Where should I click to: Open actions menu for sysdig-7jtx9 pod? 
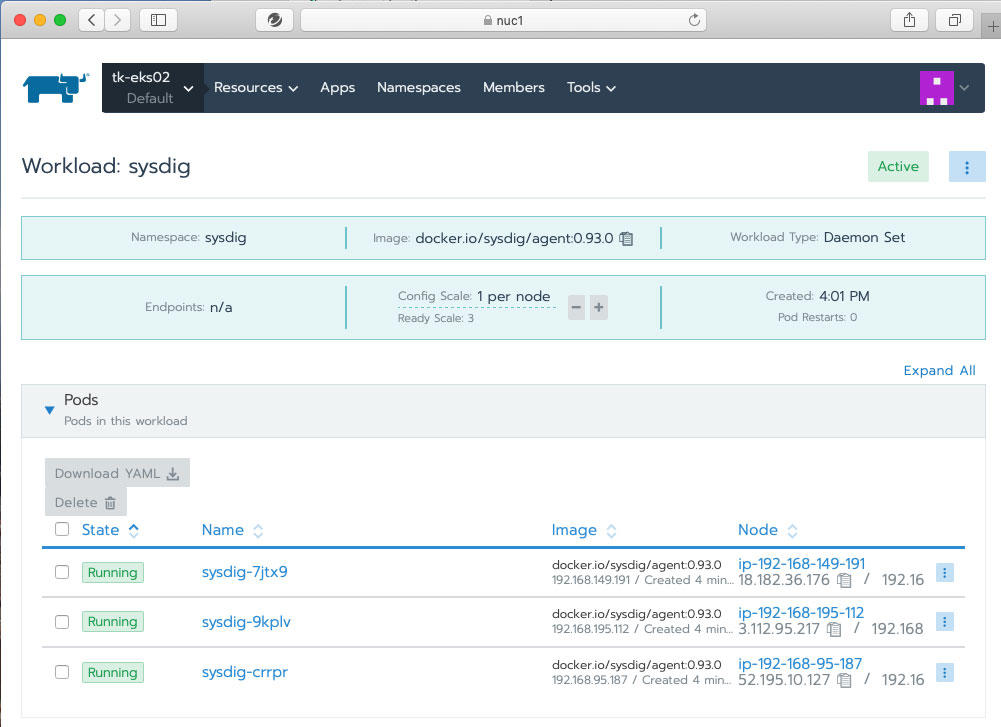(x=945, y=573)
